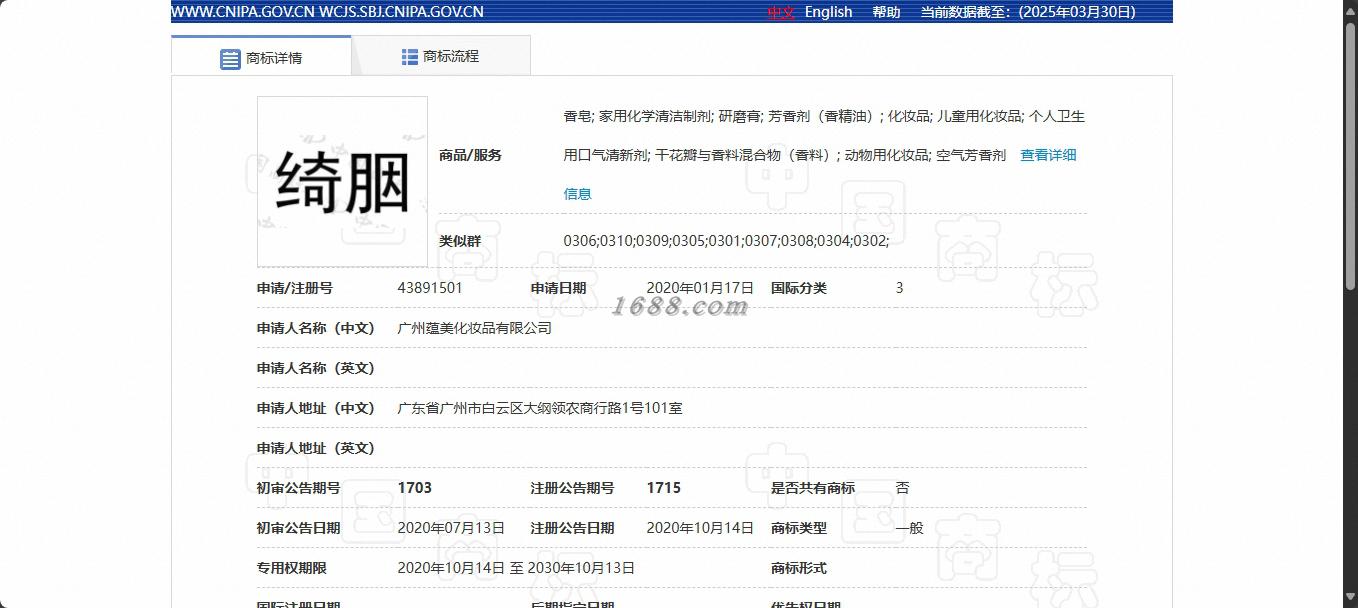Click the 信息 link text
The image size is (1358, 608).
pos(578,194)
